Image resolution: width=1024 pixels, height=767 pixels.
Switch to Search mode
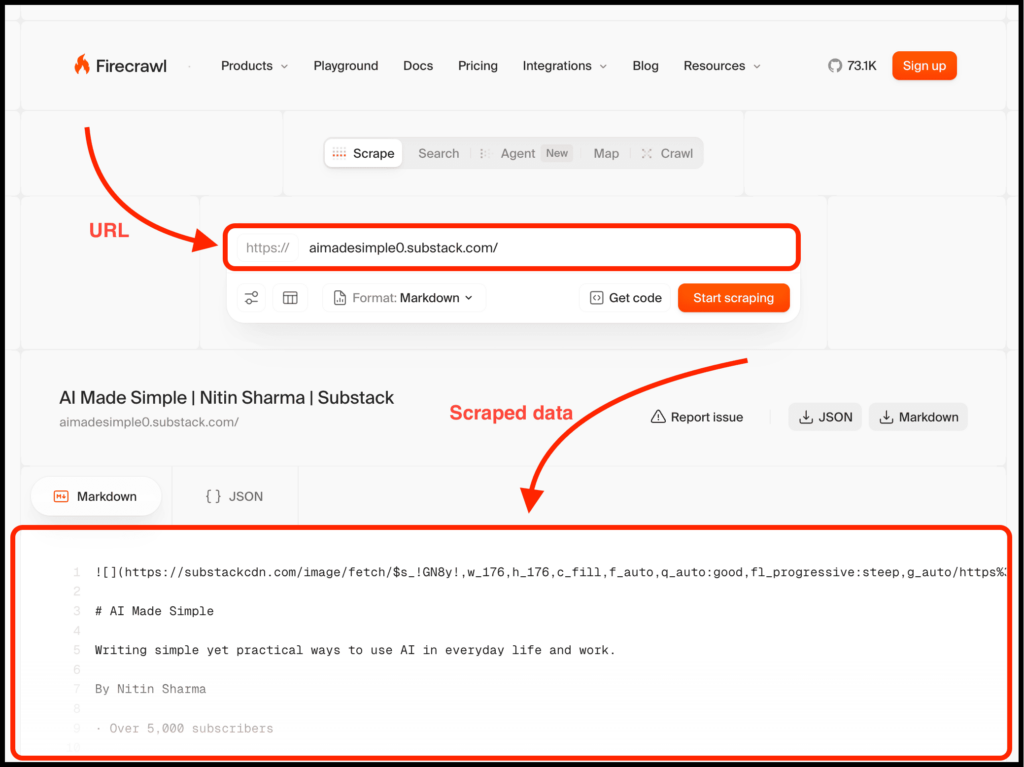coord(438,153)
